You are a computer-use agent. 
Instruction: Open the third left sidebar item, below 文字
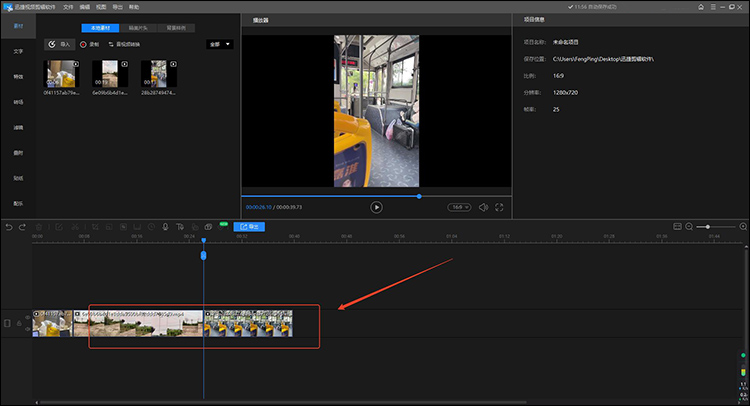click(x=18, y=77)
